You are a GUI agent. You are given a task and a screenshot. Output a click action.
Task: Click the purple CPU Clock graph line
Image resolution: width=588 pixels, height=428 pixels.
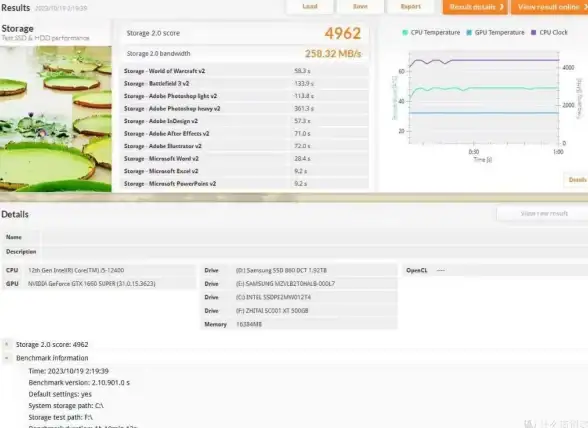pyautogui.click(x=506, y=60)
